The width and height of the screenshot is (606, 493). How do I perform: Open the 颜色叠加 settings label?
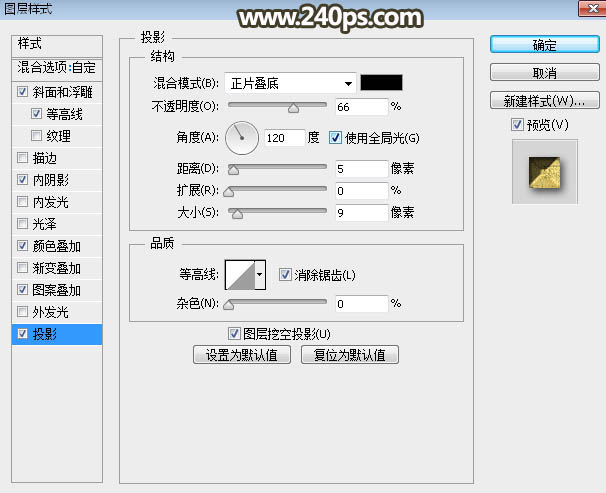(x=56, y=246)
